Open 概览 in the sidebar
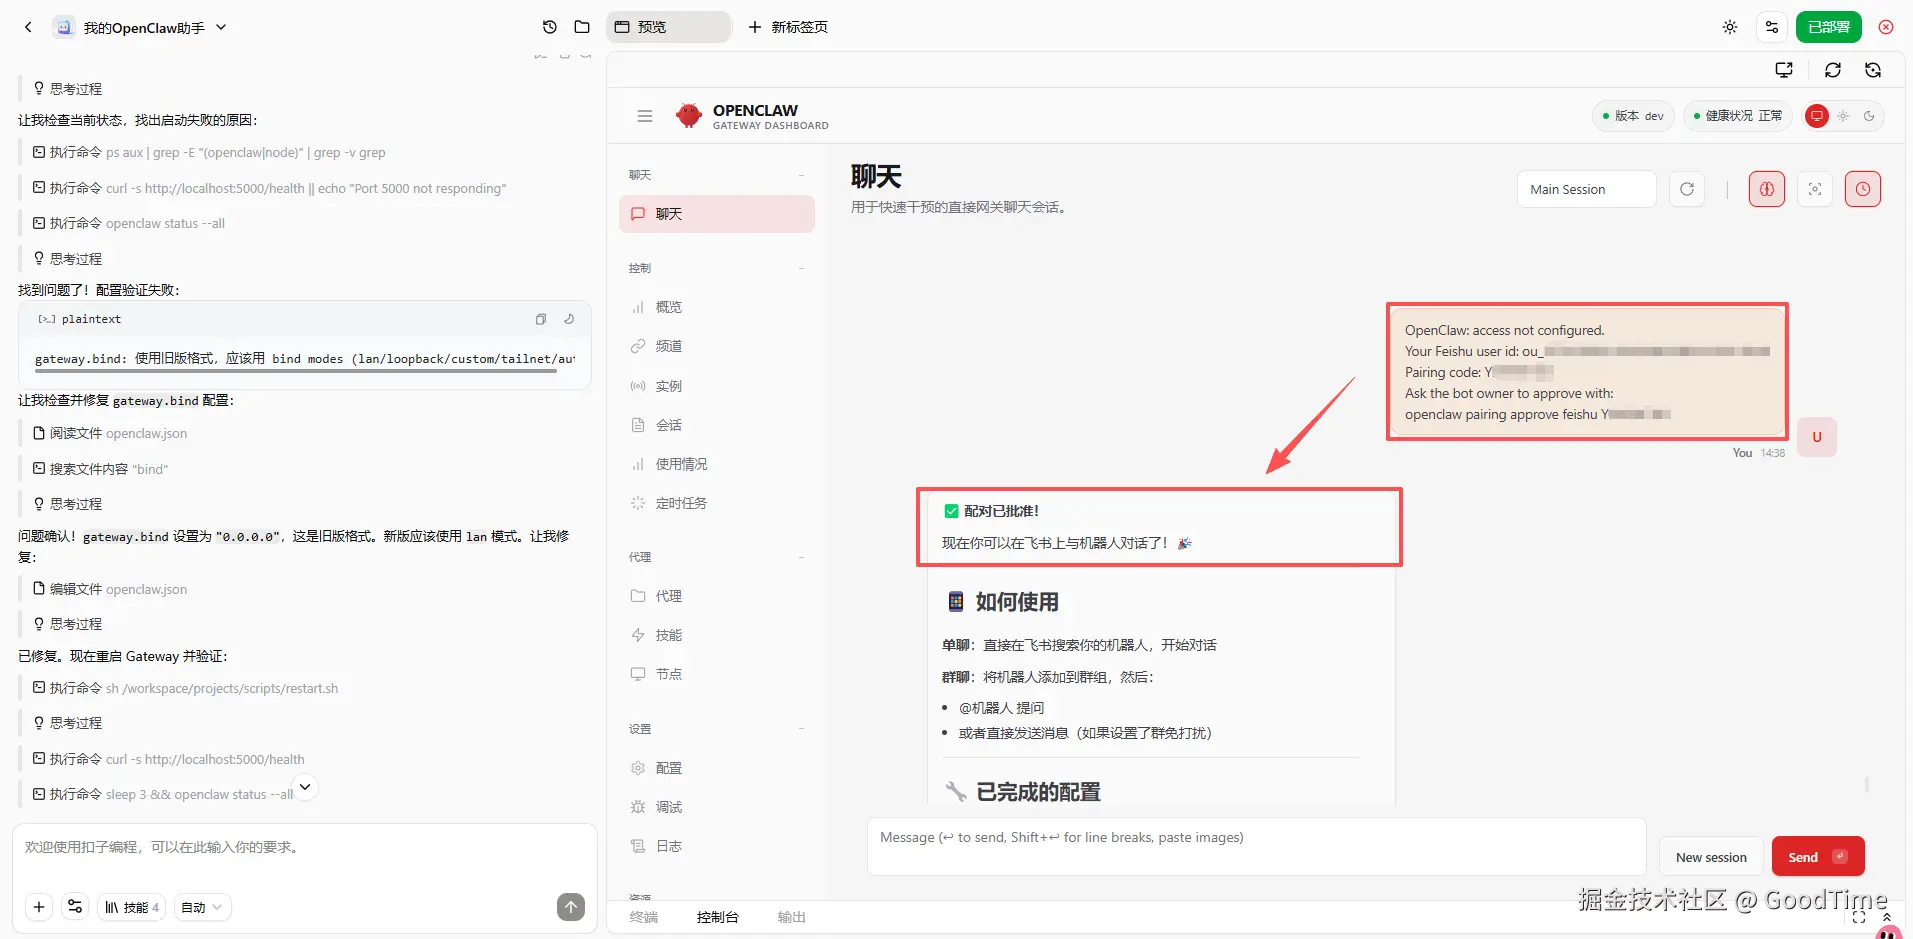The width and height of the screenshot is (1913, 939). coord(717,307)
